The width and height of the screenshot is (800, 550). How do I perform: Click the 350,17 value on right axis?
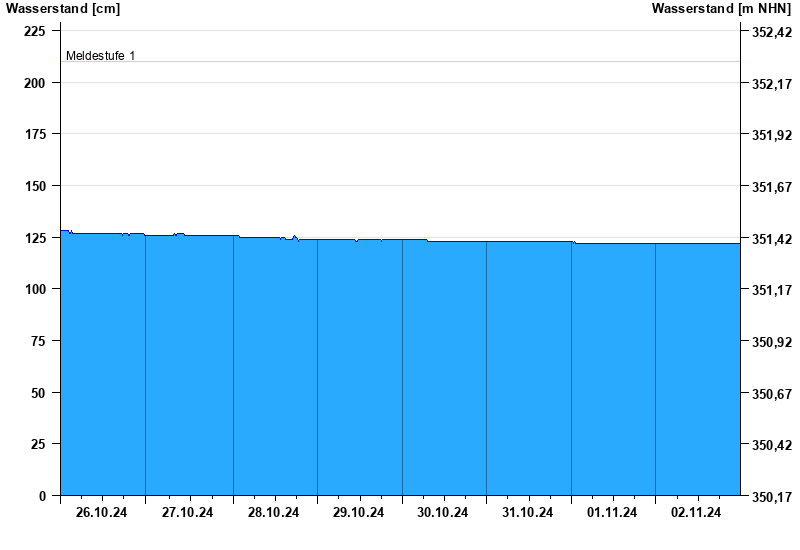772,496
